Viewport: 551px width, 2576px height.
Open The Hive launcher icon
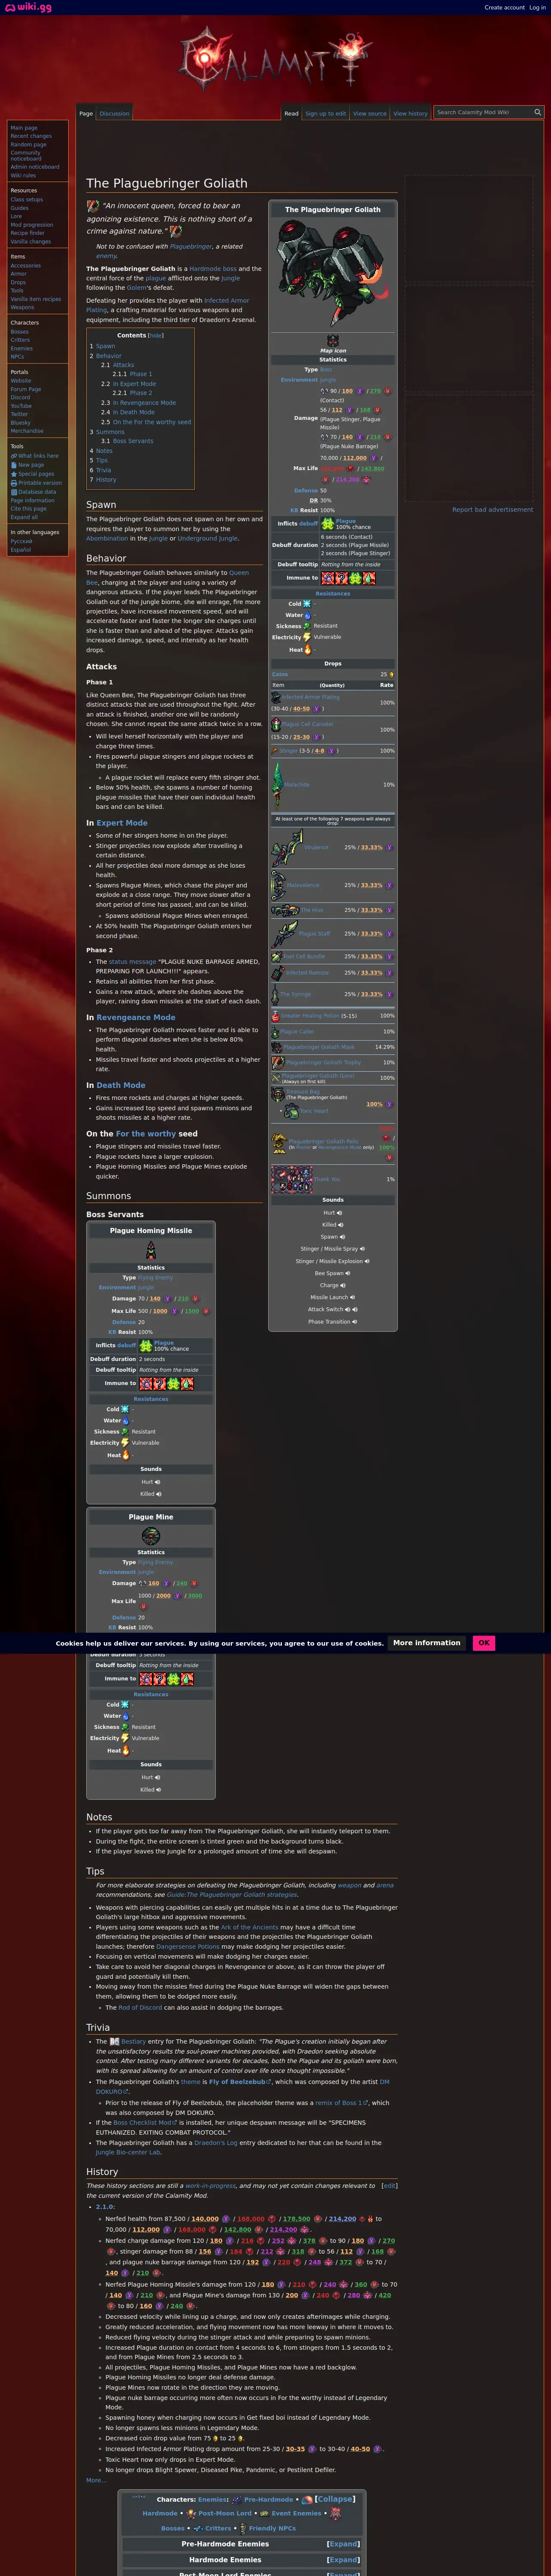(x=285, y=910)
